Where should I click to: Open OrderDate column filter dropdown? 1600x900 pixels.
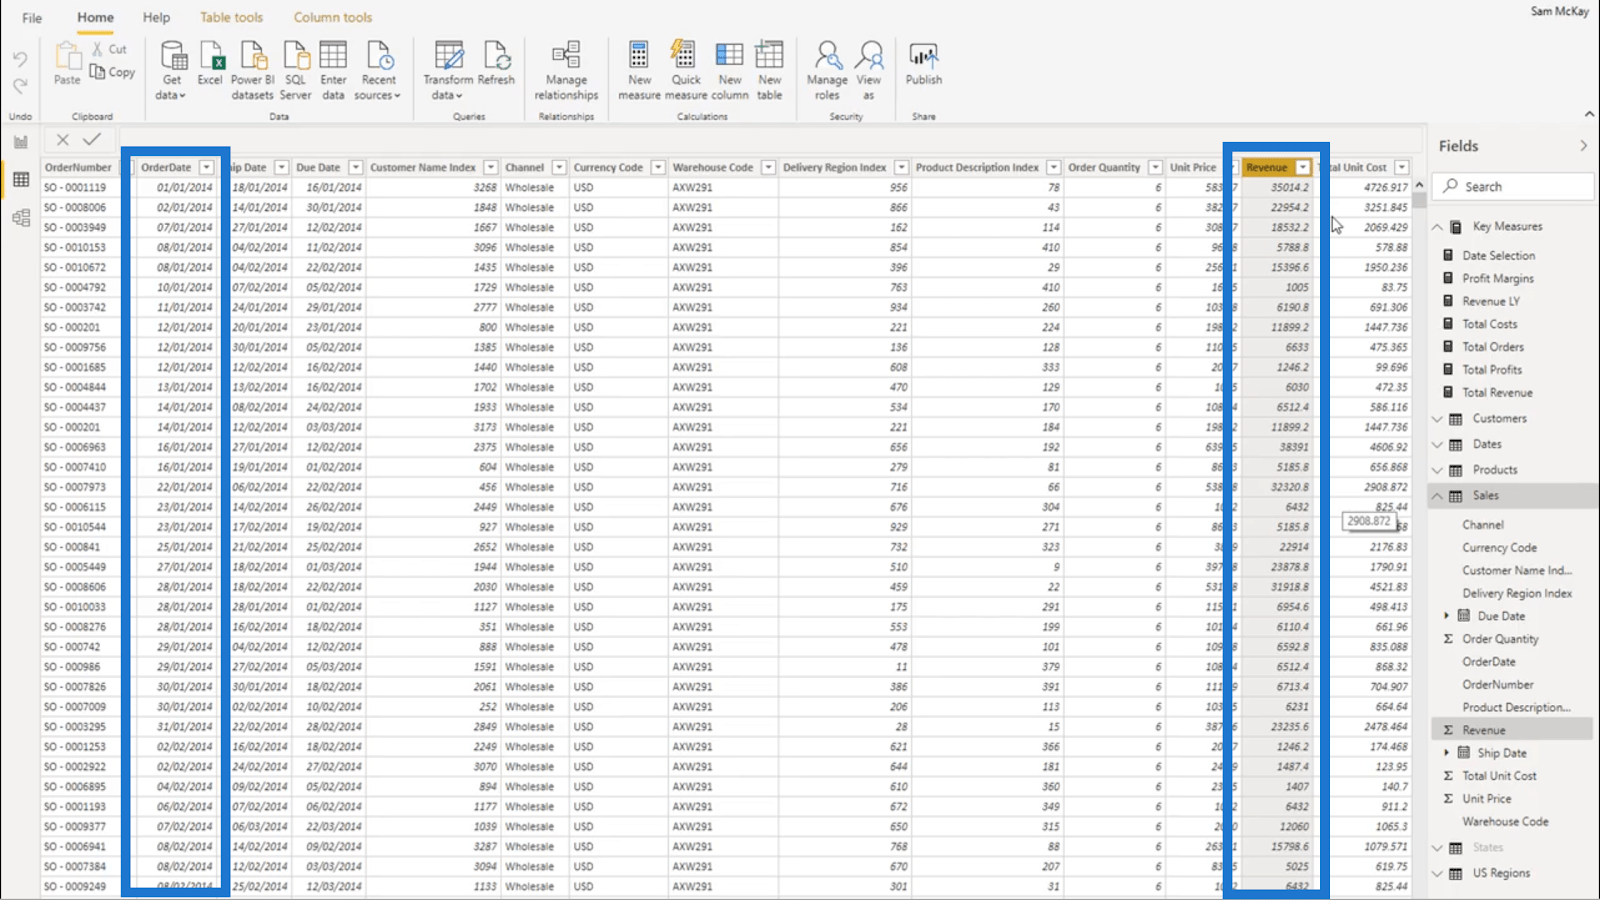[x=206, y=167]
